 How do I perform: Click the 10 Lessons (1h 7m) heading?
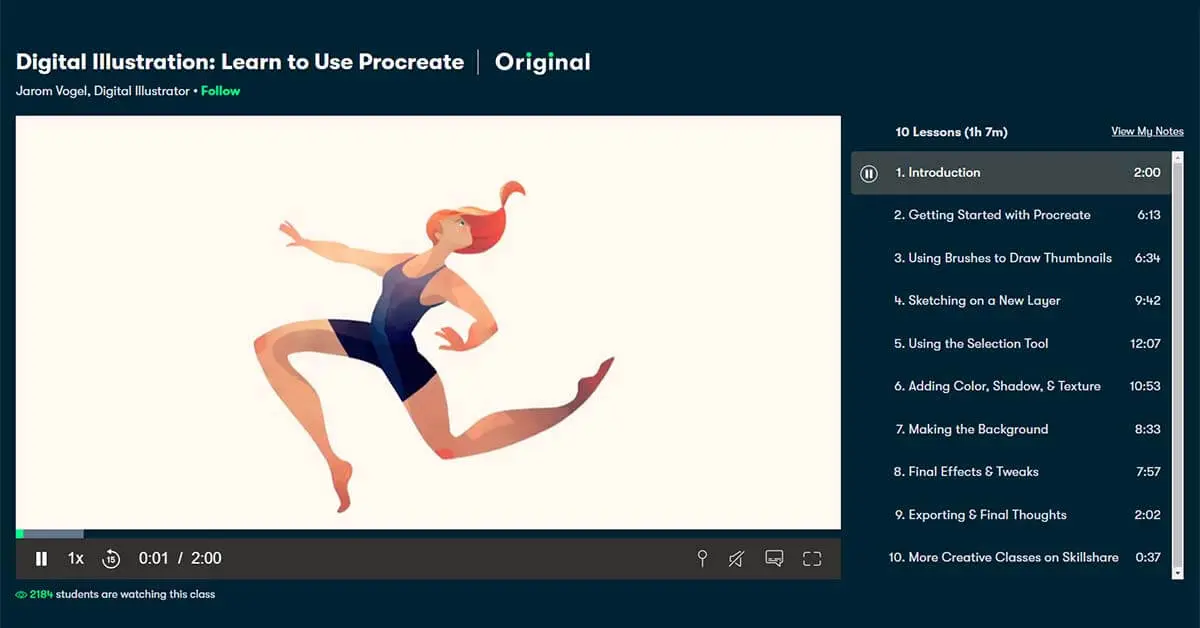click(951, 132)
